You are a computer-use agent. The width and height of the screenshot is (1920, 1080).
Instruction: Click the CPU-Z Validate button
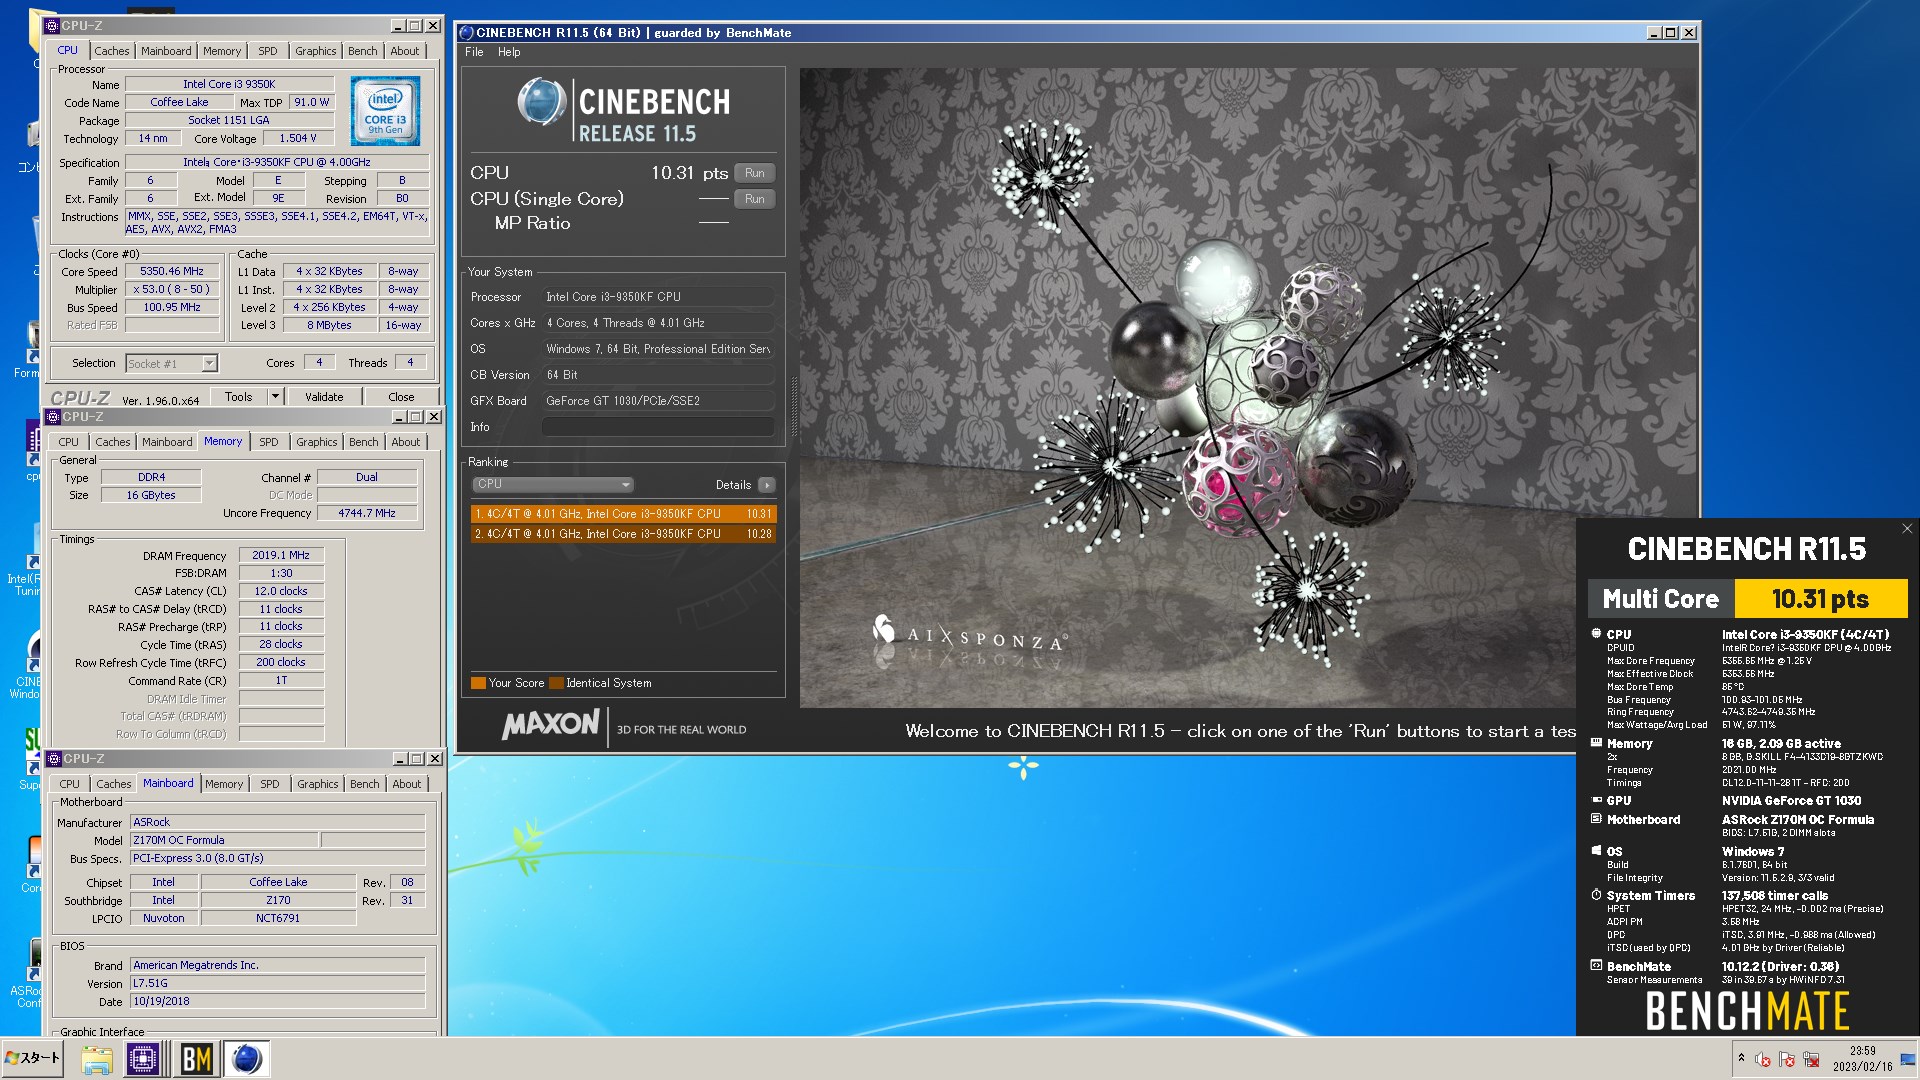tap(324, 397)
